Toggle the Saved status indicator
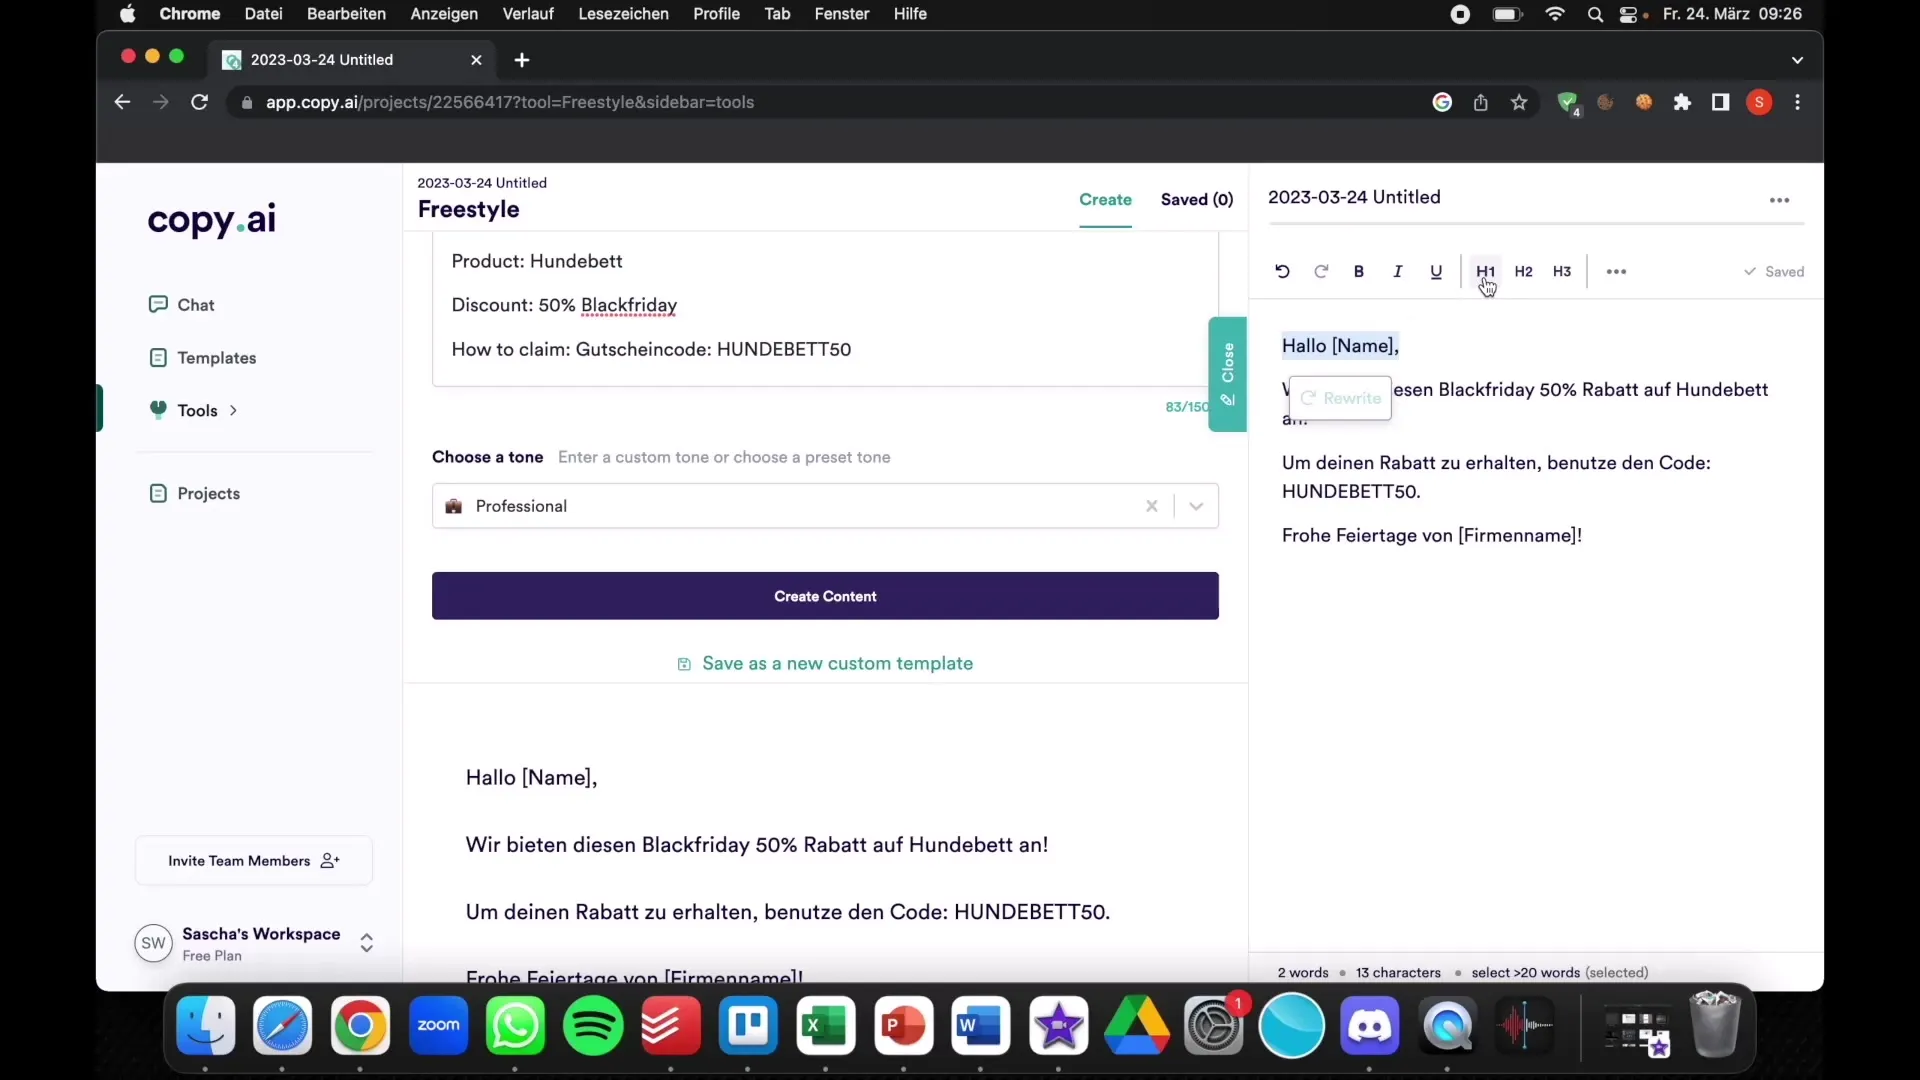Image resolution: width=1920 pixels, height=1080 pixels. click(1774, 272)
